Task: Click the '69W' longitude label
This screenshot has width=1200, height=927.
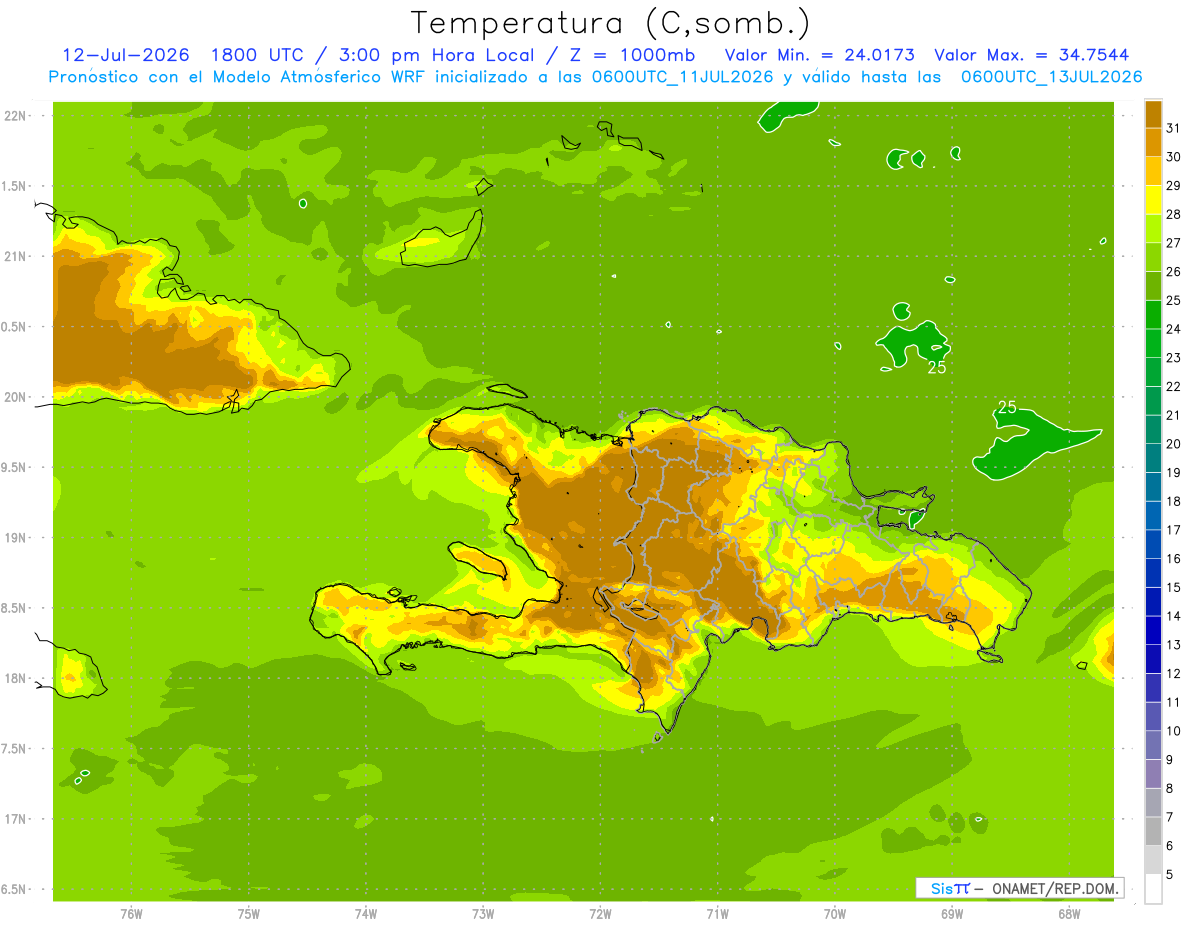Action: tap(952, 914)
